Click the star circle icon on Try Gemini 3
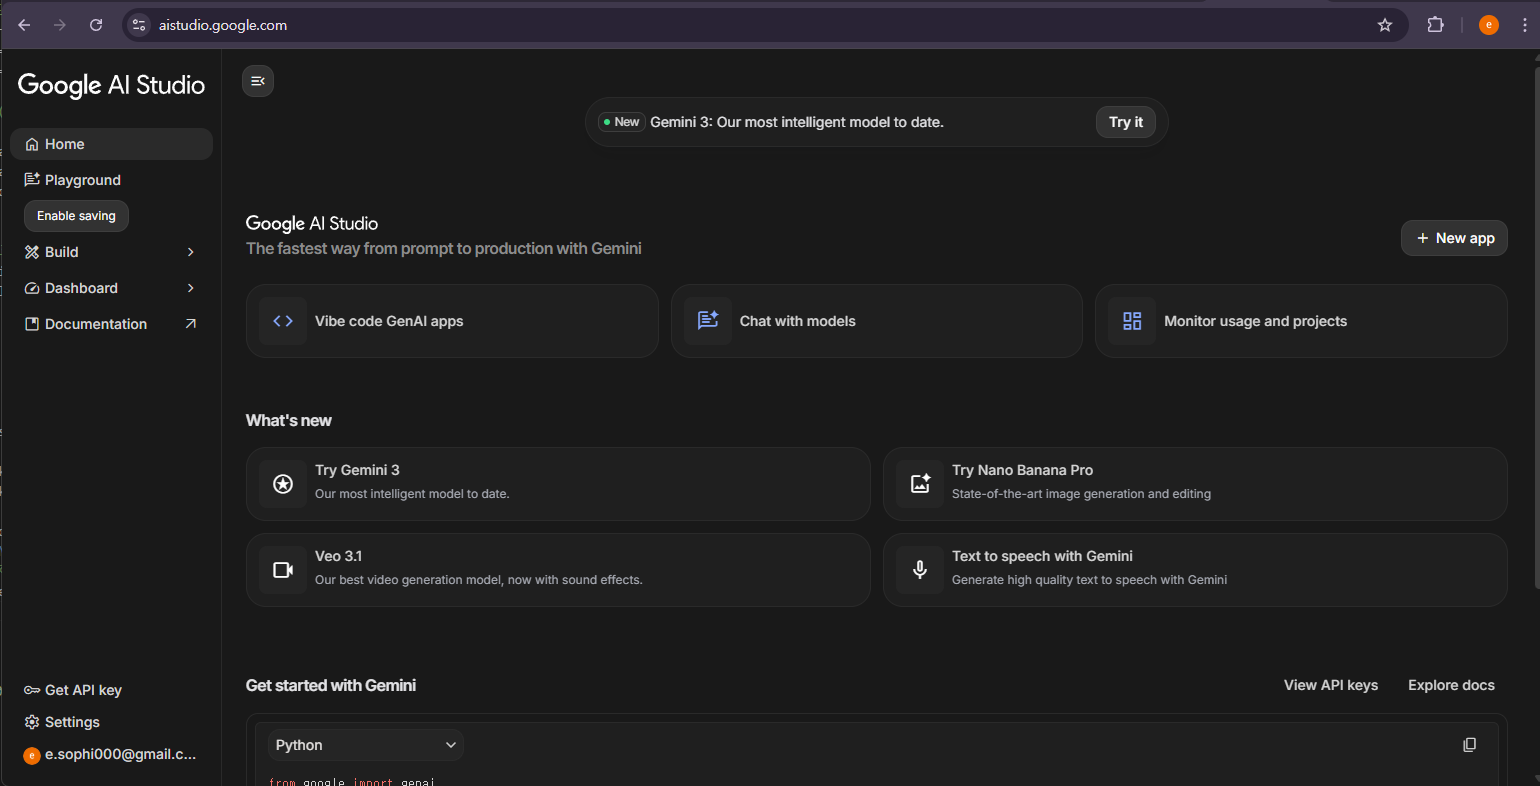Viewport: 1540px width, 786px height. click(283, 484)
